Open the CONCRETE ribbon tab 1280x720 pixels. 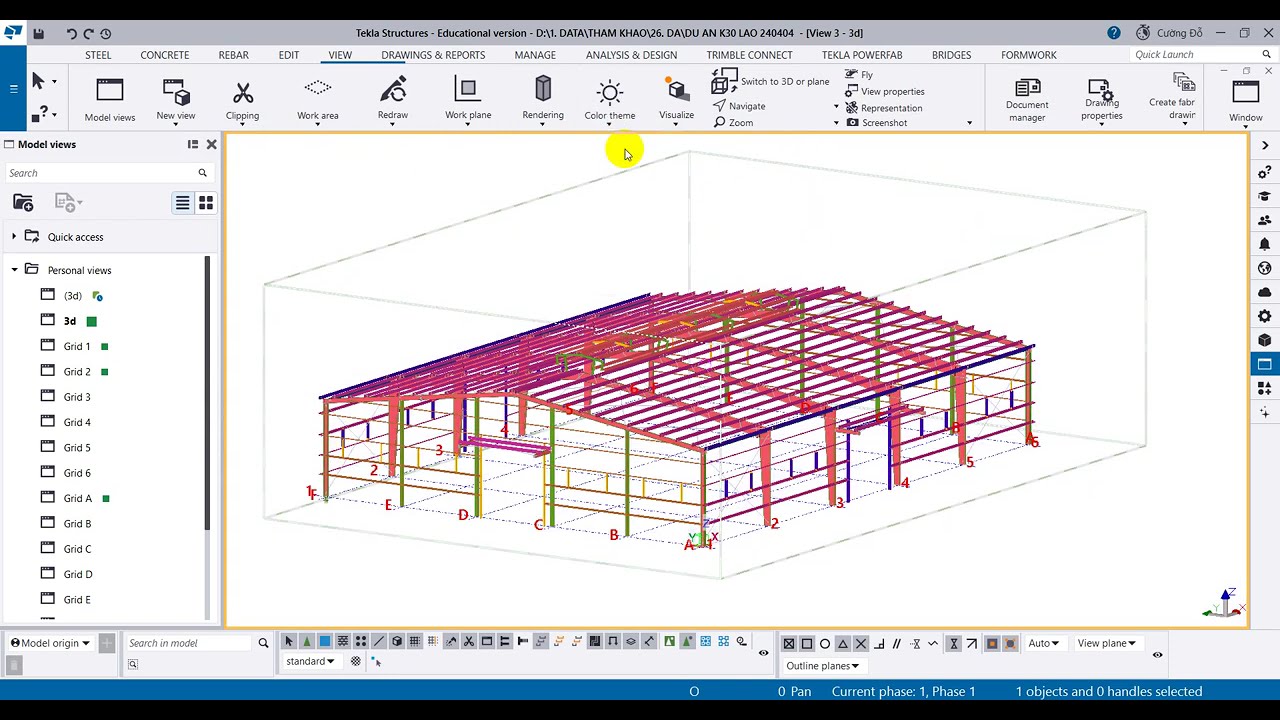tap(165, 55)
